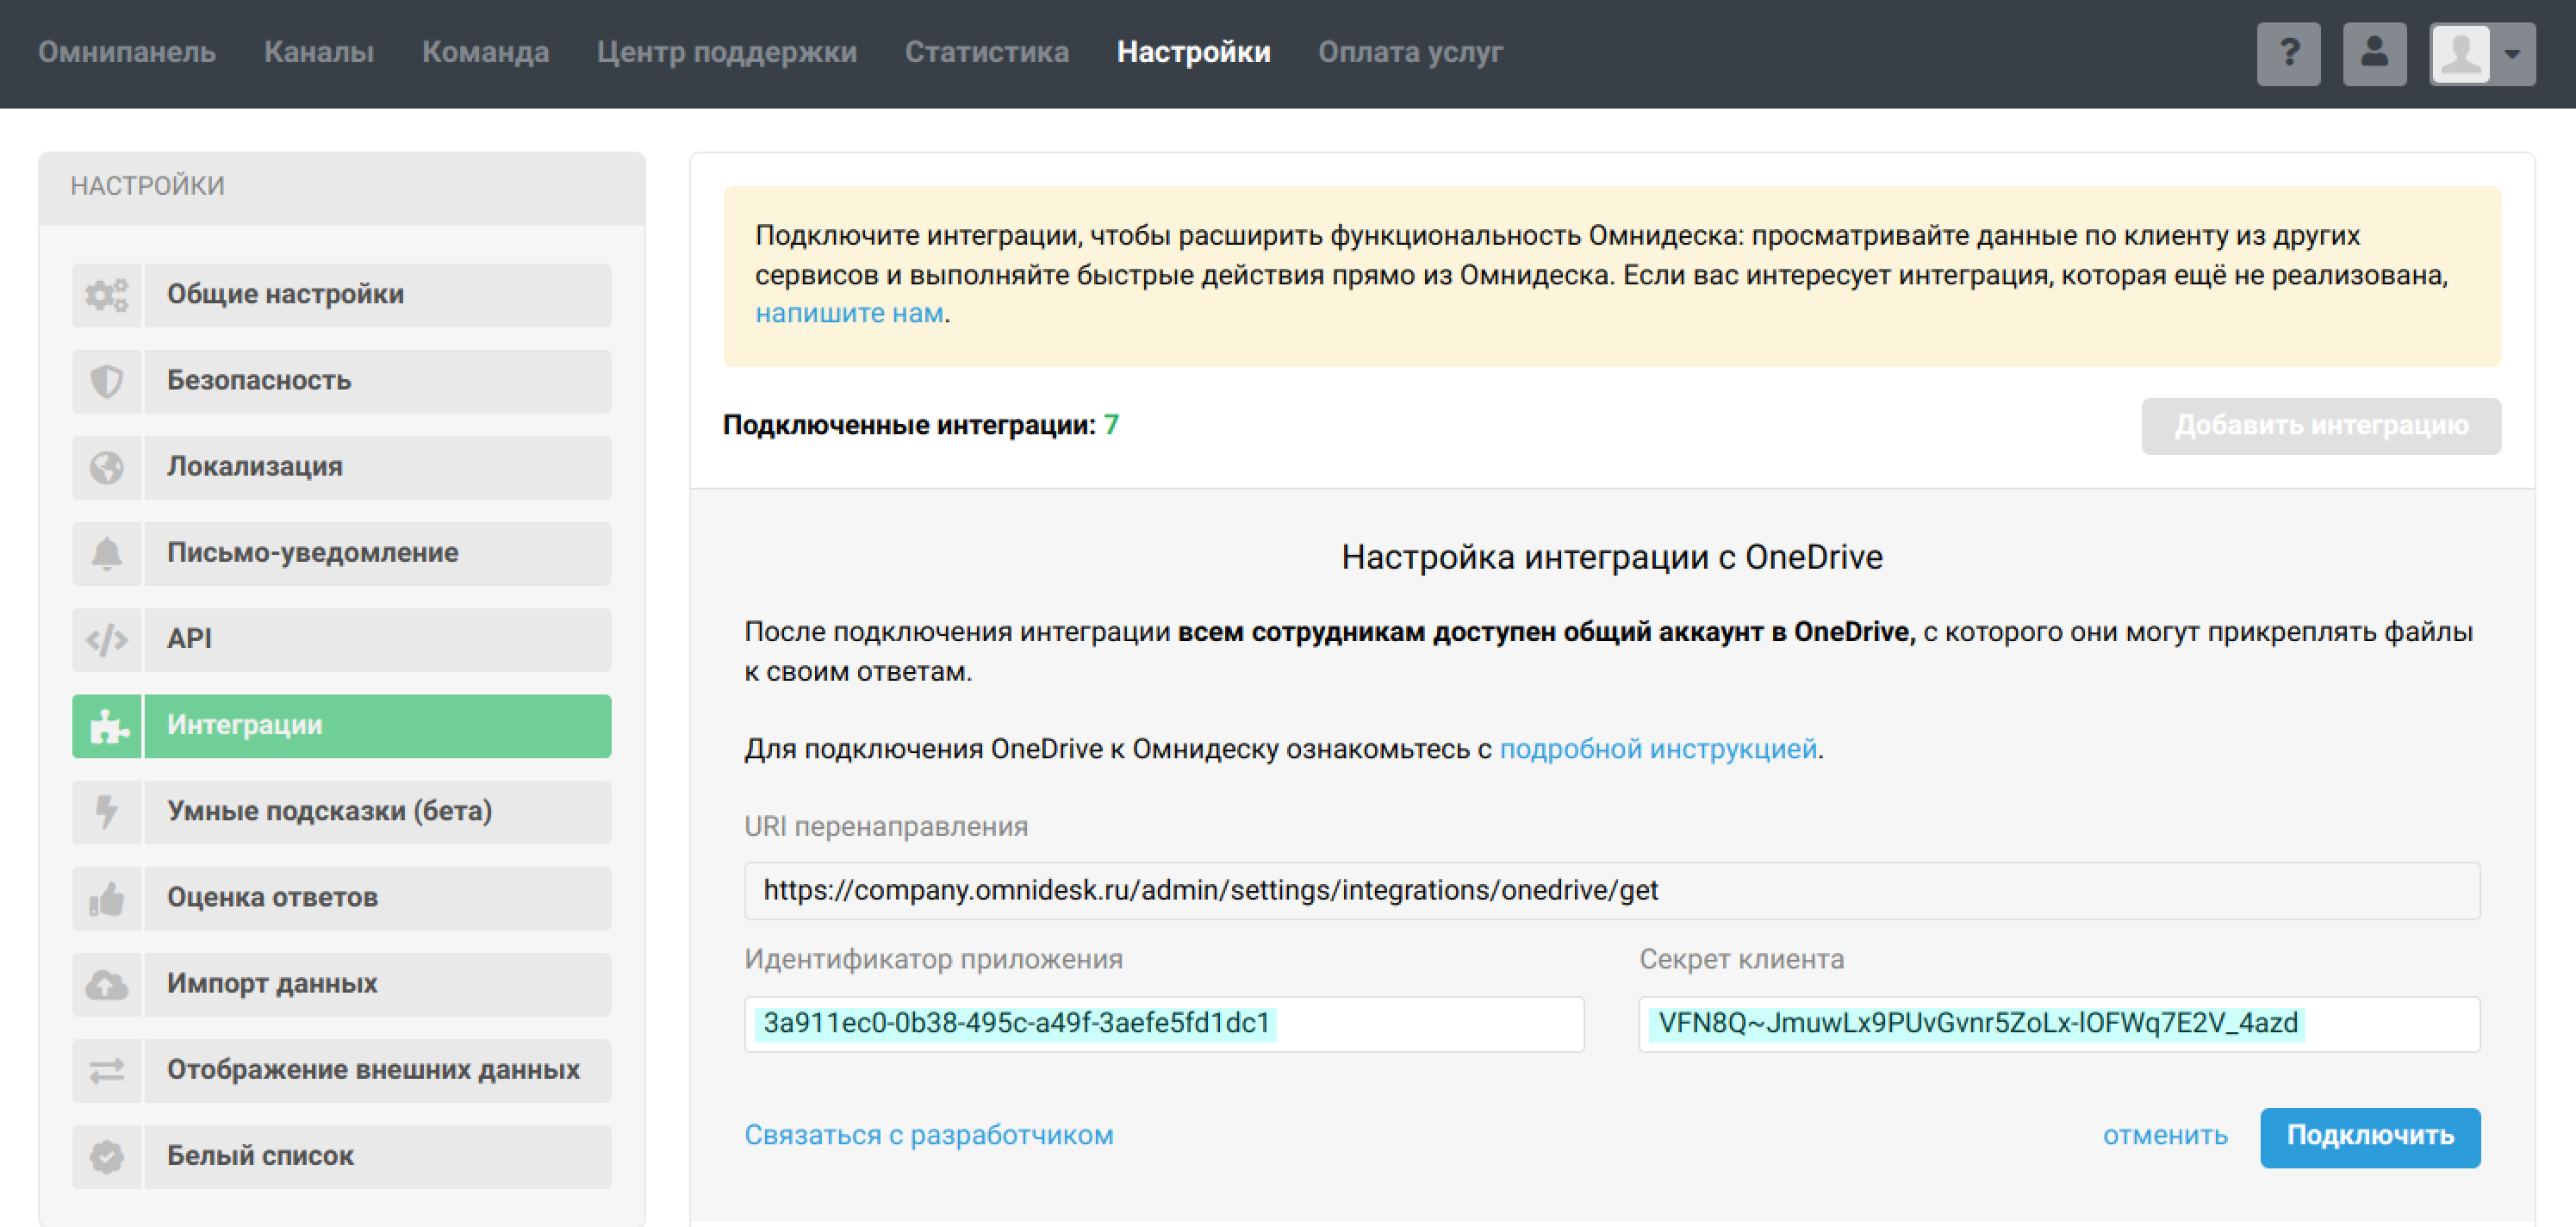
Task: Click the bell icon beside Письмо-уведомление
Action: pyautogui.click(x=107, y=553)
